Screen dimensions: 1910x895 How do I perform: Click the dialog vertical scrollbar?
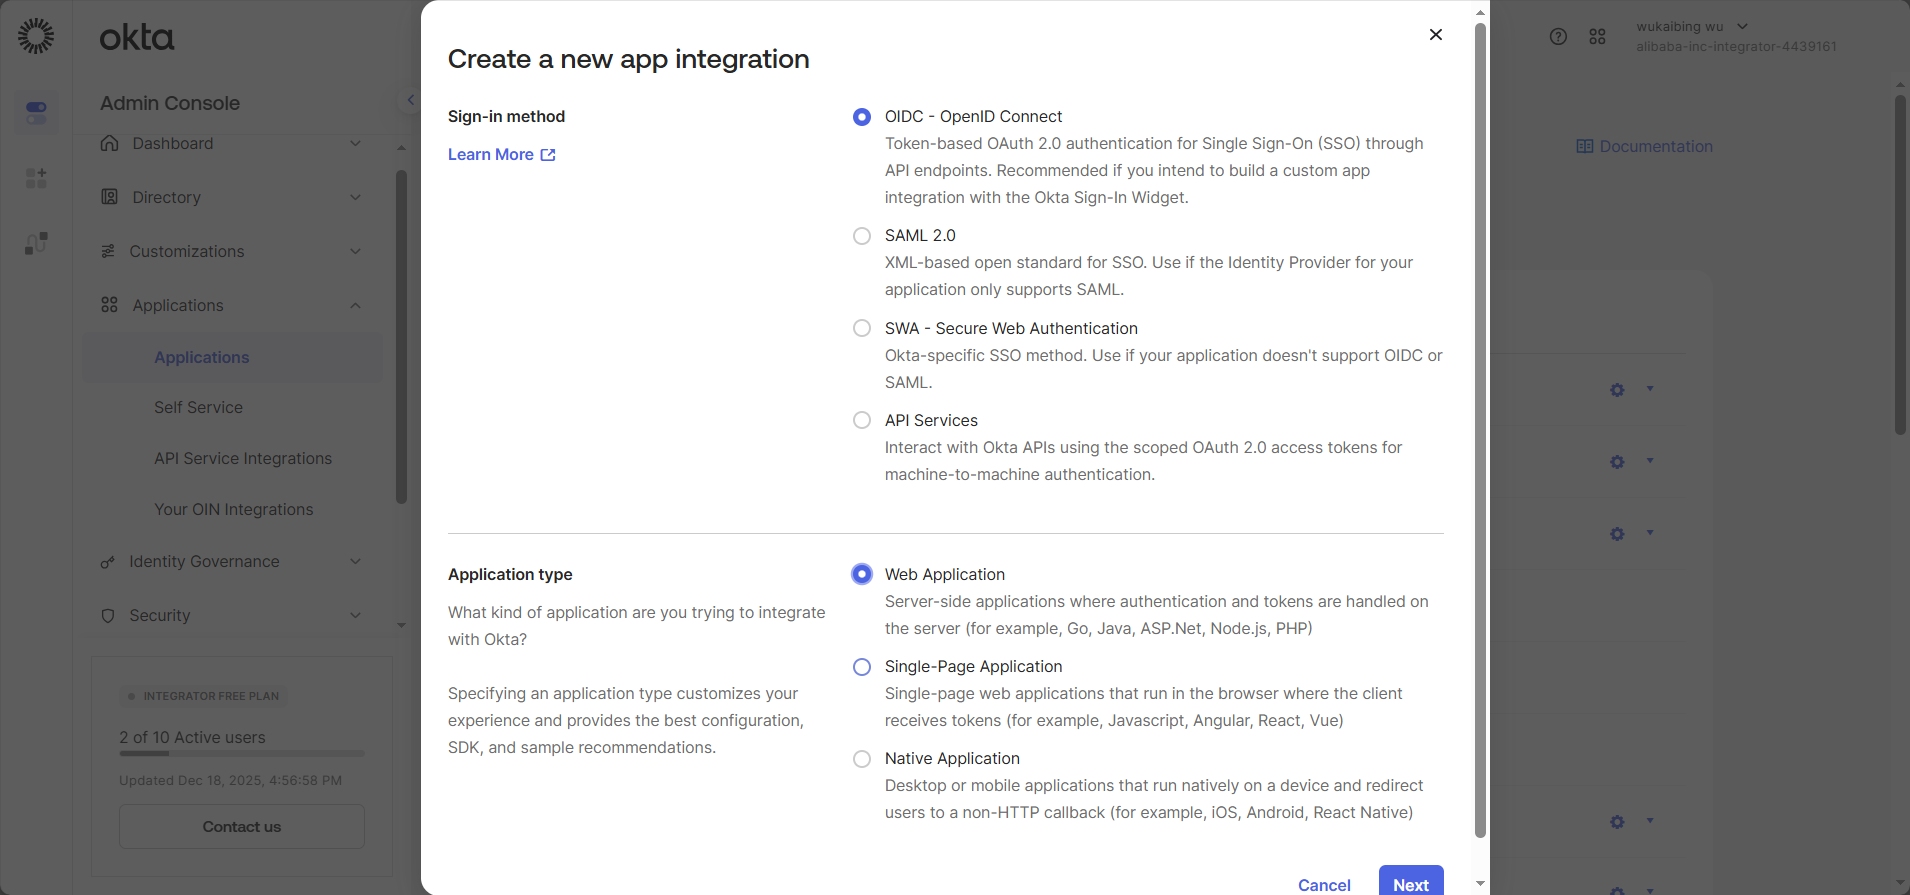pos(1480,430)
